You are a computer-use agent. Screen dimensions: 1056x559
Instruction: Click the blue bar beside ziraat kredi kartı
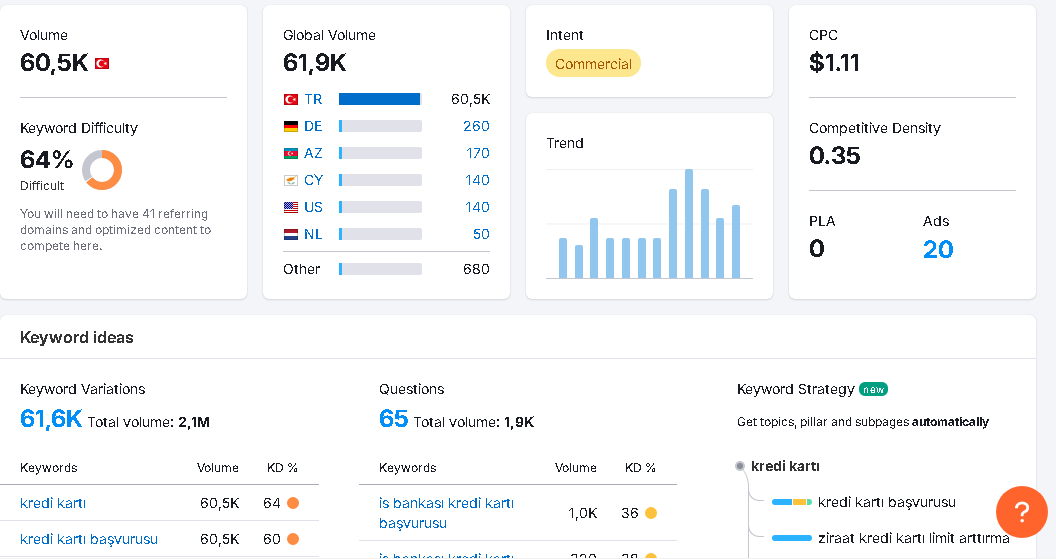click(x=791, y=538)
